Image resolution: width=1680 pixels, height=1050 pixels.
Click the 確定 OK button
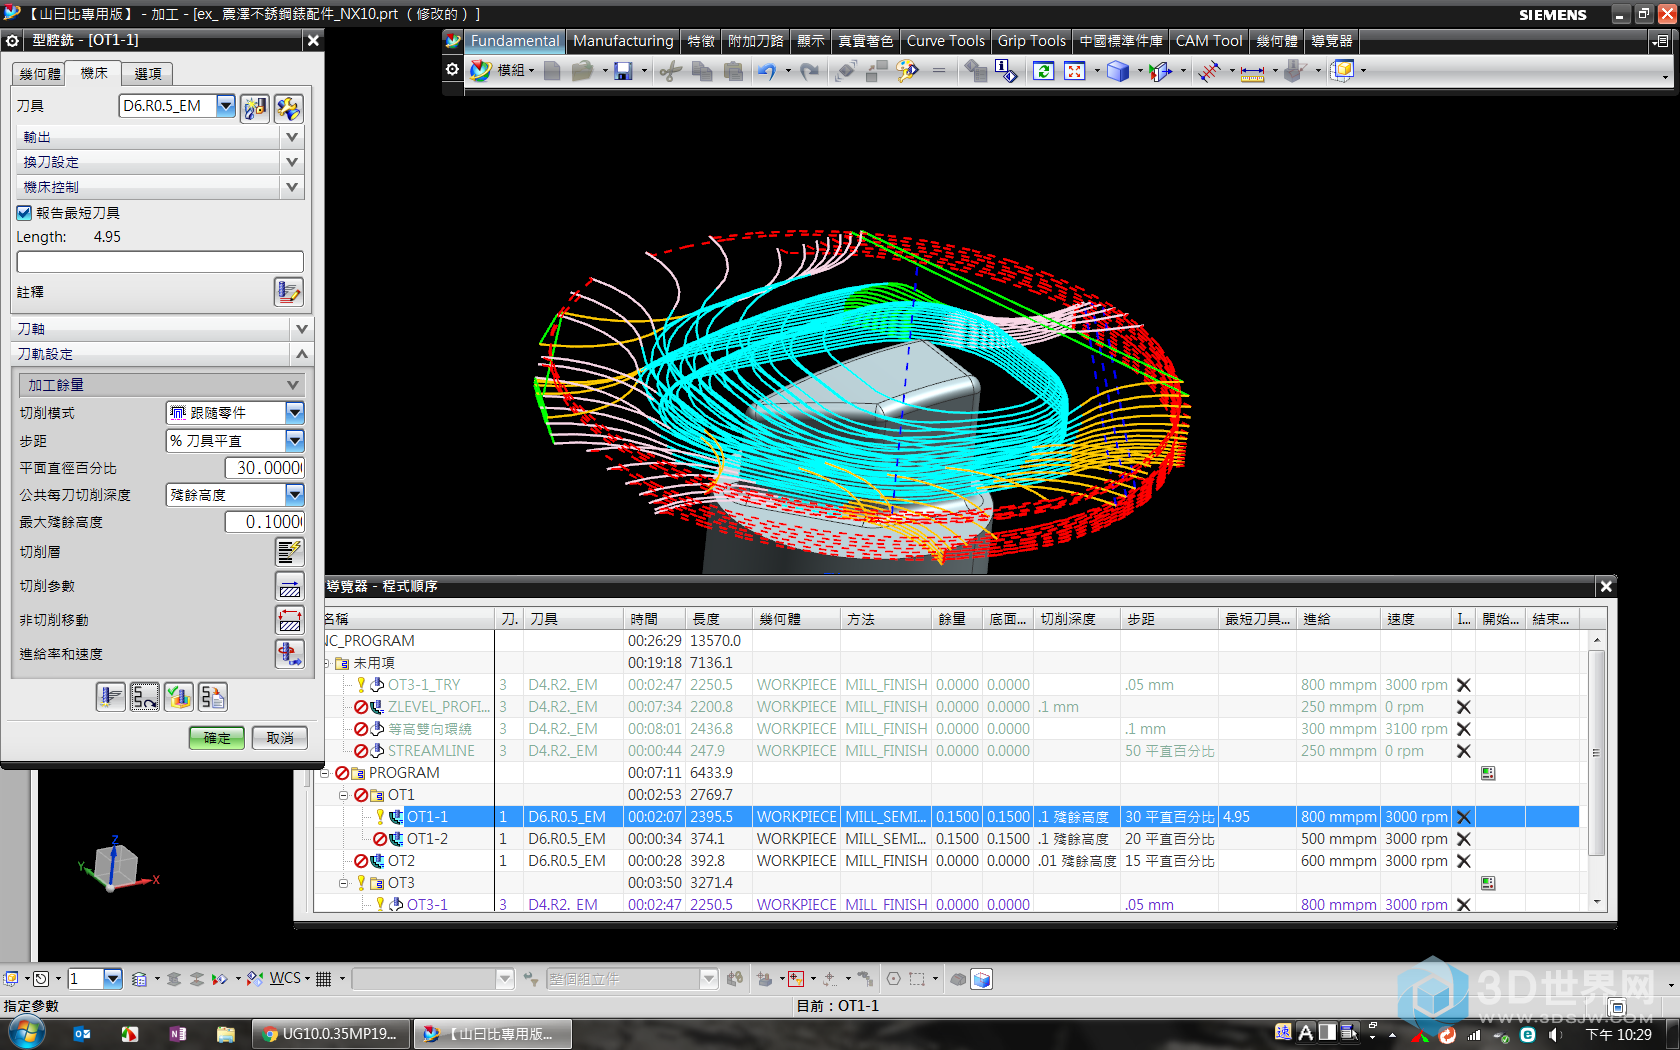[x=217, y=738]
